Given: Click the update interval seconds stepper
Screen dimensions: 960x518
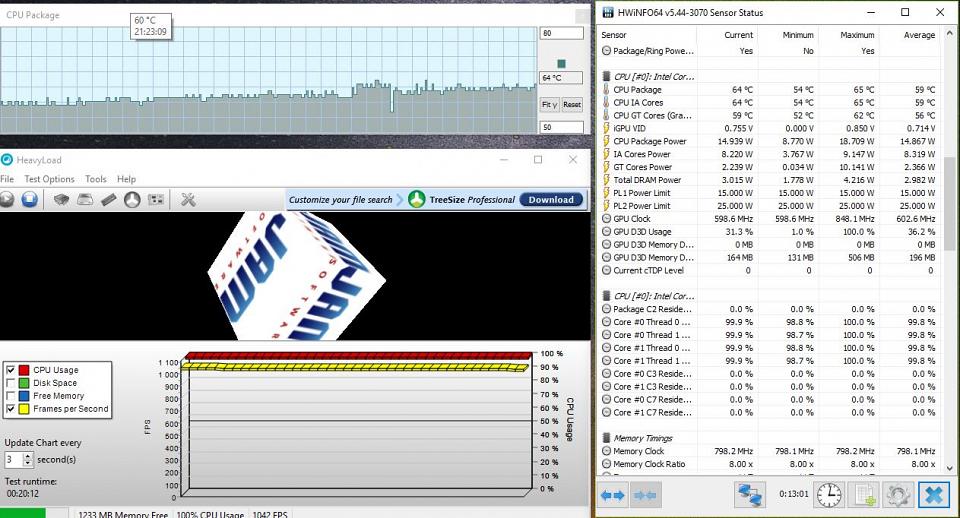Looking at the screenshot, I should tap(28, 459).
